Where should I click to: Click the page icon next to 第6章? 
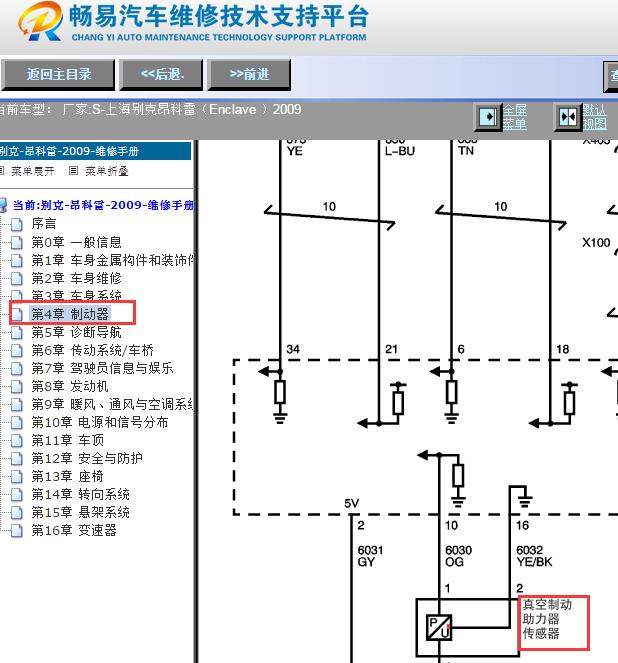[16, 351]
